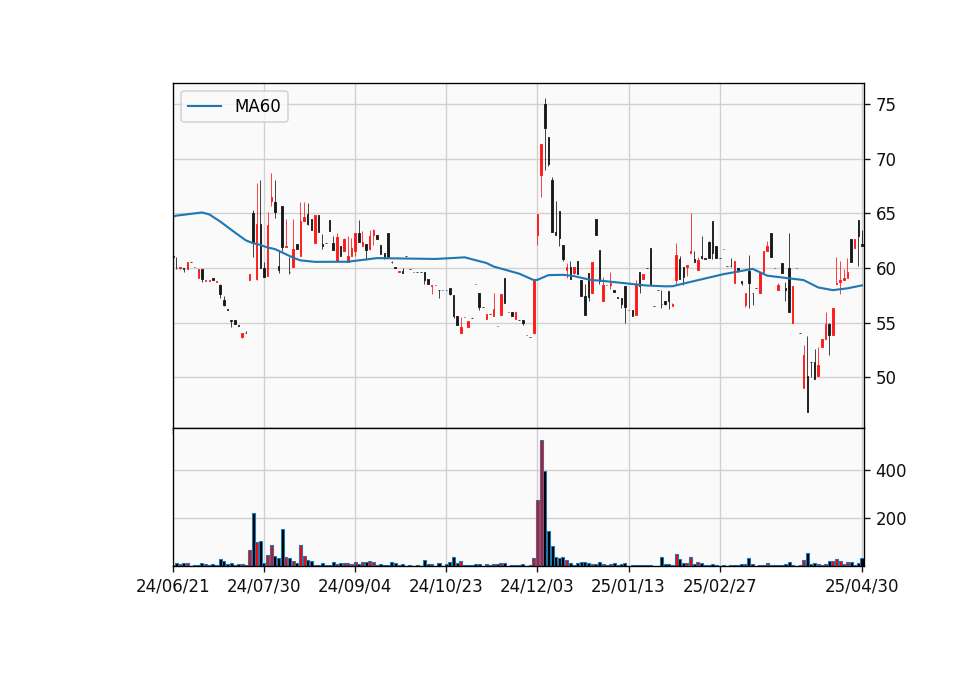Click the 24/07/30 date label
This screenshot has height=690, width=960.
click(264, 586)
